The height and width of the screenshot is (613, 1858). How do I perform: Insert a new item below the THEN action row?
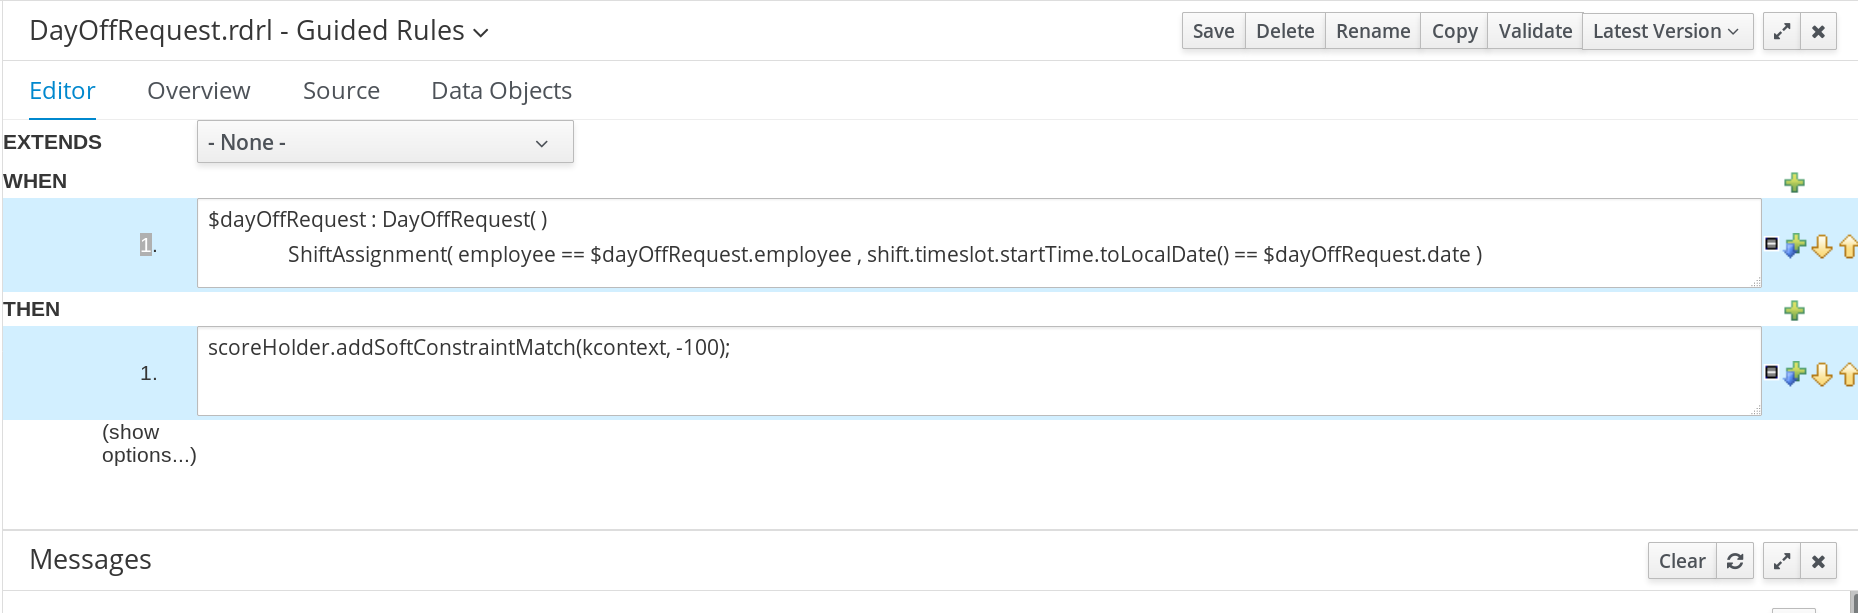pyautogui.click(x=1795, y=373)
